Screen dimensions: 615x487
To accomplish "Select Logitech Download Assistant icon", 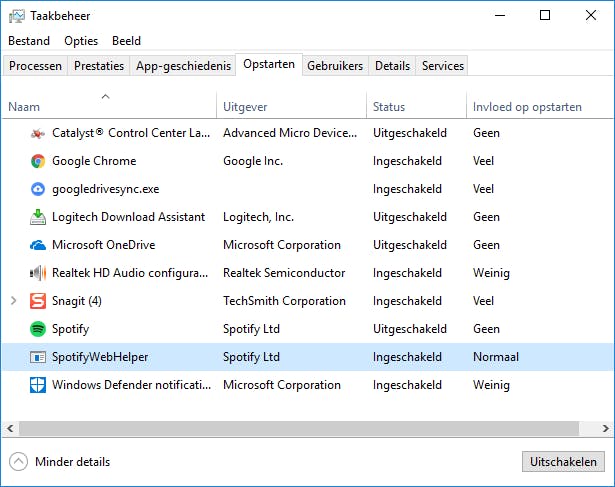I will pos(37,217).
